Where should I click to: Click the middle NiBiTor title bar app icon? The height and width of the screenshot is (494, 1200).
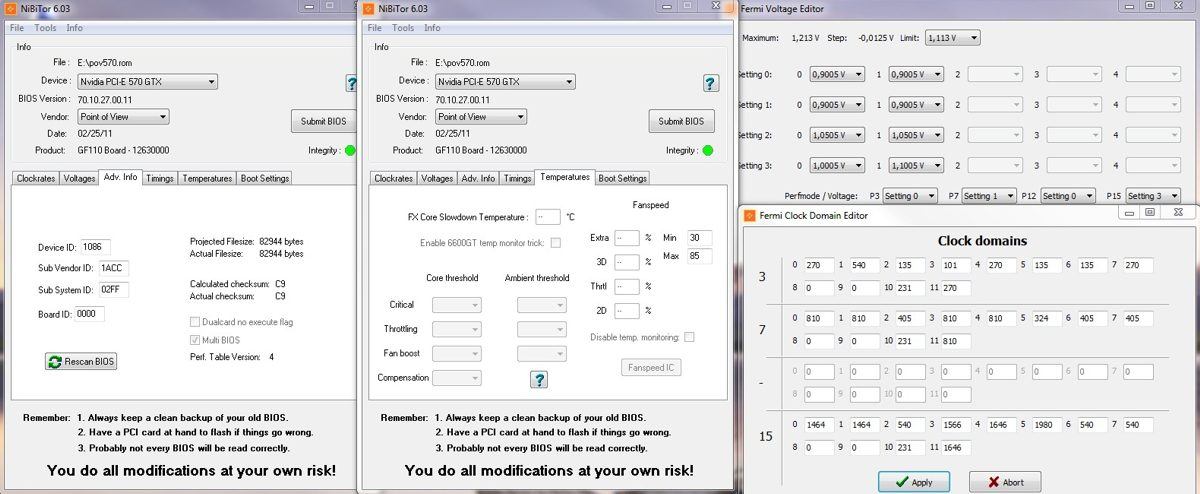click(x=370, y=9)
